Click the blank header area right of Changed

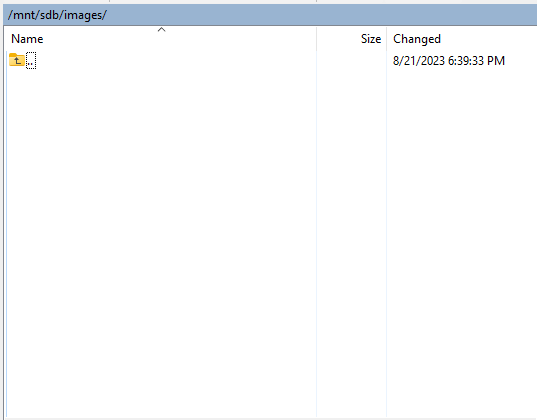point(490,39)
